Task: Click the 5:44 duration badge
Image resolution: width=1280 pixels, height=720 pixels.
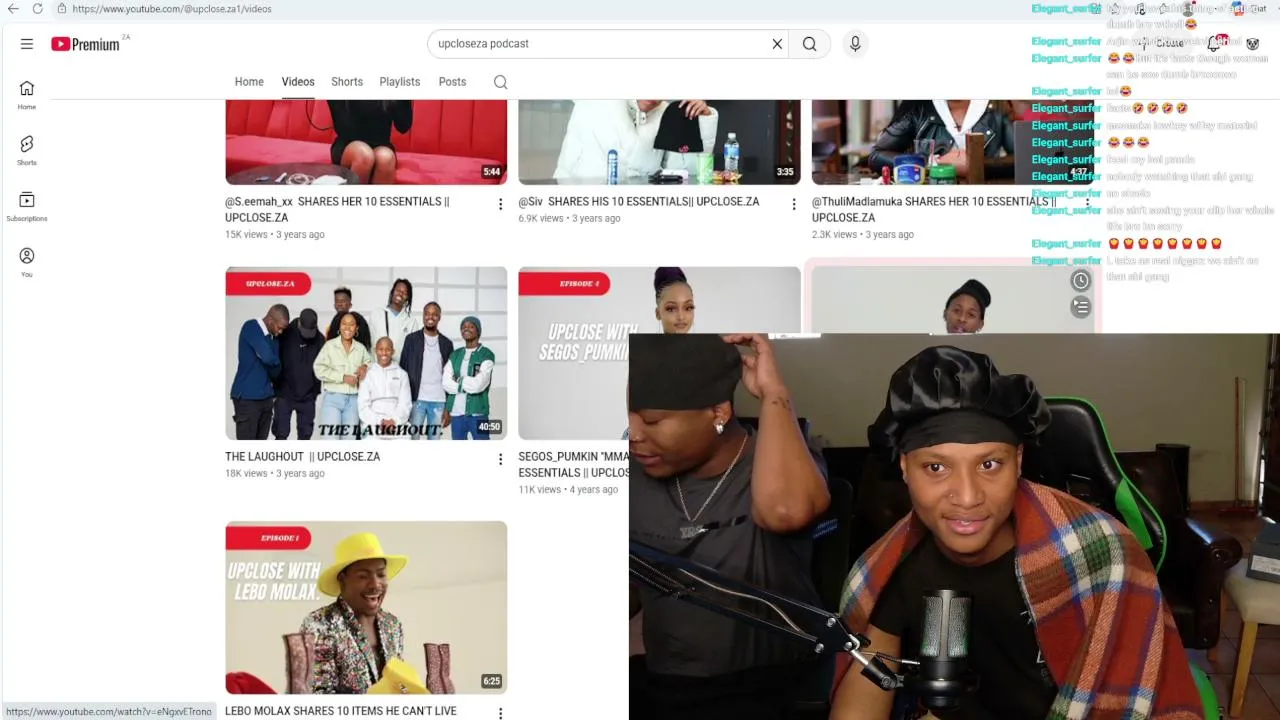Action: 491,172
